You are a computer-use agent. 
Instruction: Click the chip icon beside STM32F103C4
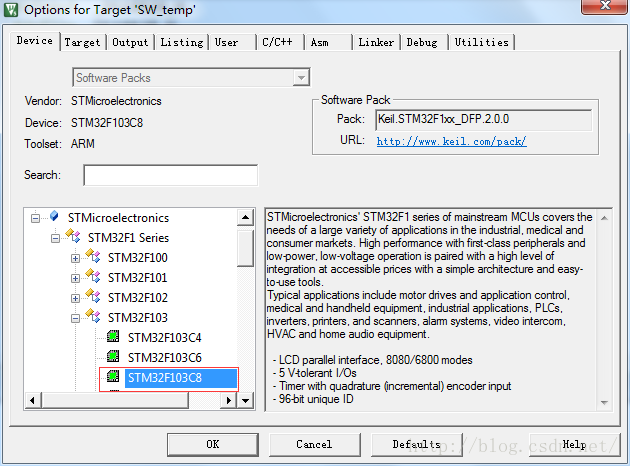113,336
